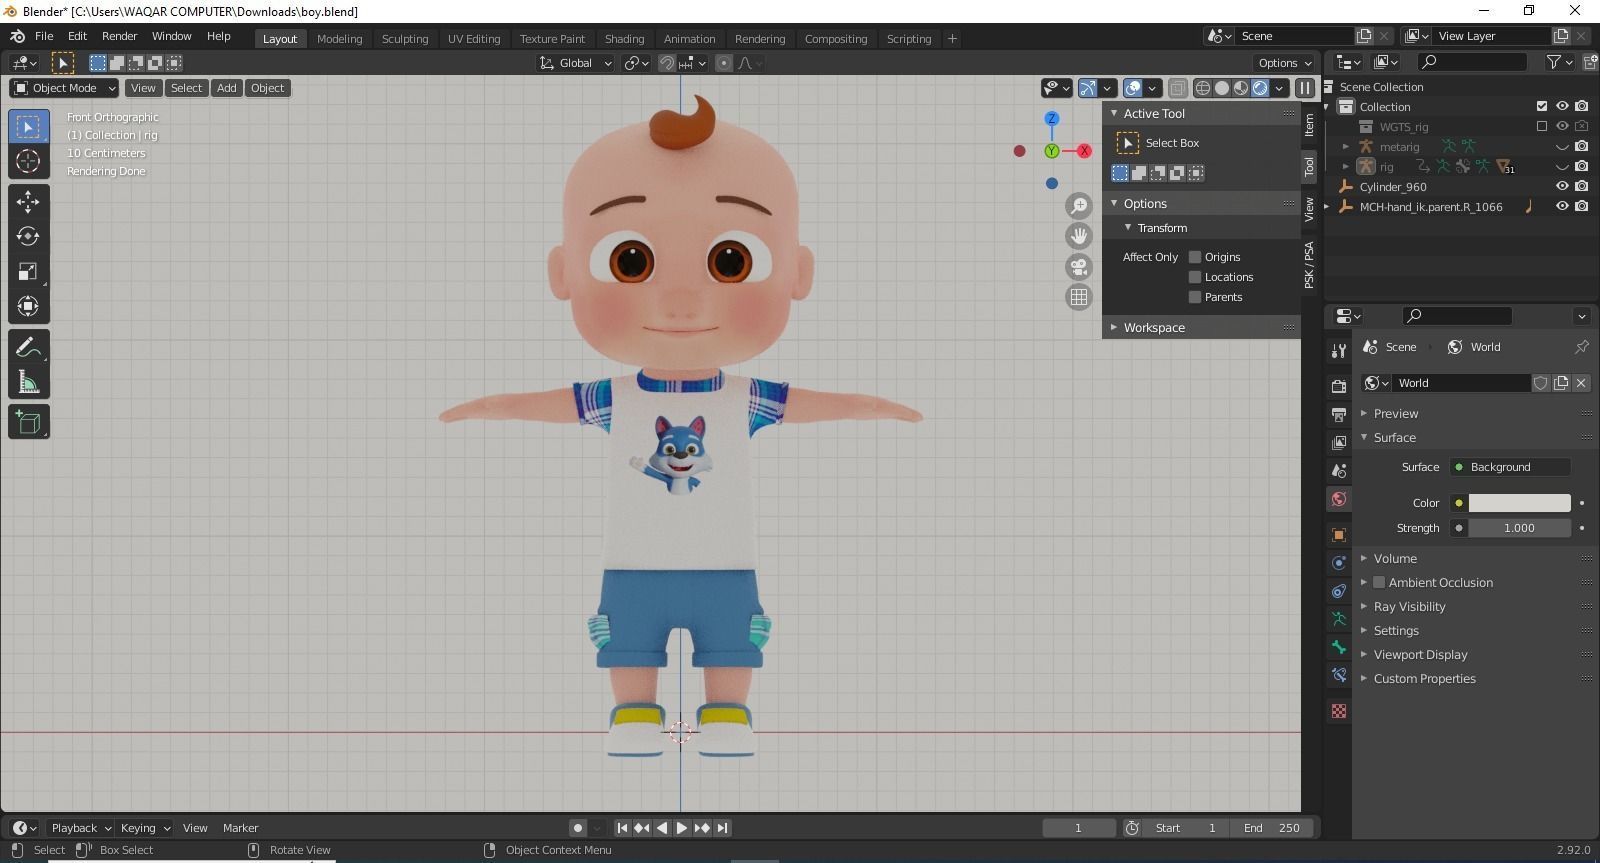This screenshot has height=863, width=1600.
Task: Switch to the Modeling workspace tab
Action: click(339, 39)
